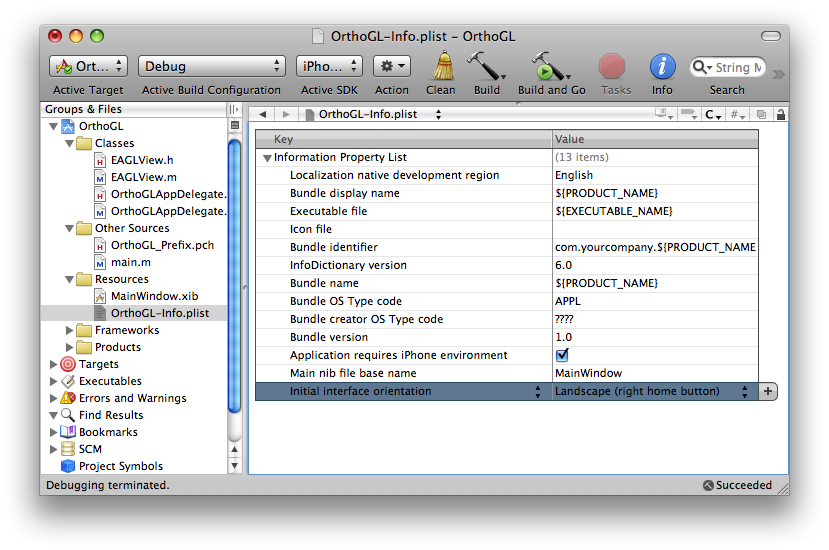829x550 pixels.
Task: Select the Project Symbols item
Action: coord(121,466)
